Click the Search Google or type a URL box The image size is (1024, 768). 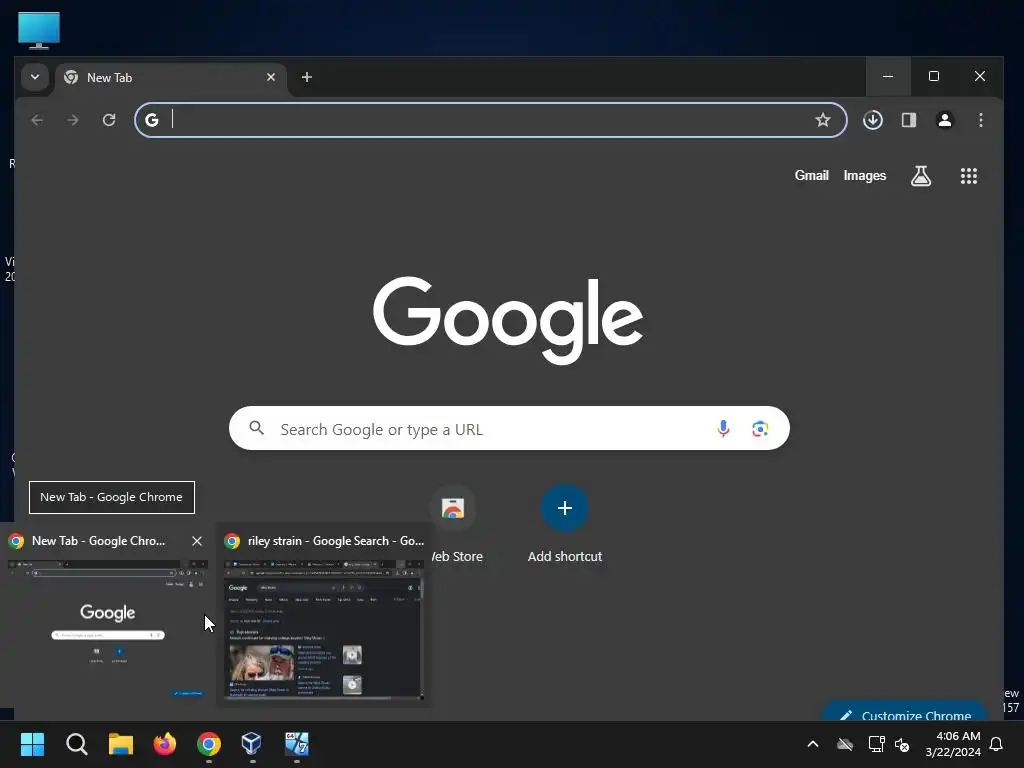tap(509, 428)
